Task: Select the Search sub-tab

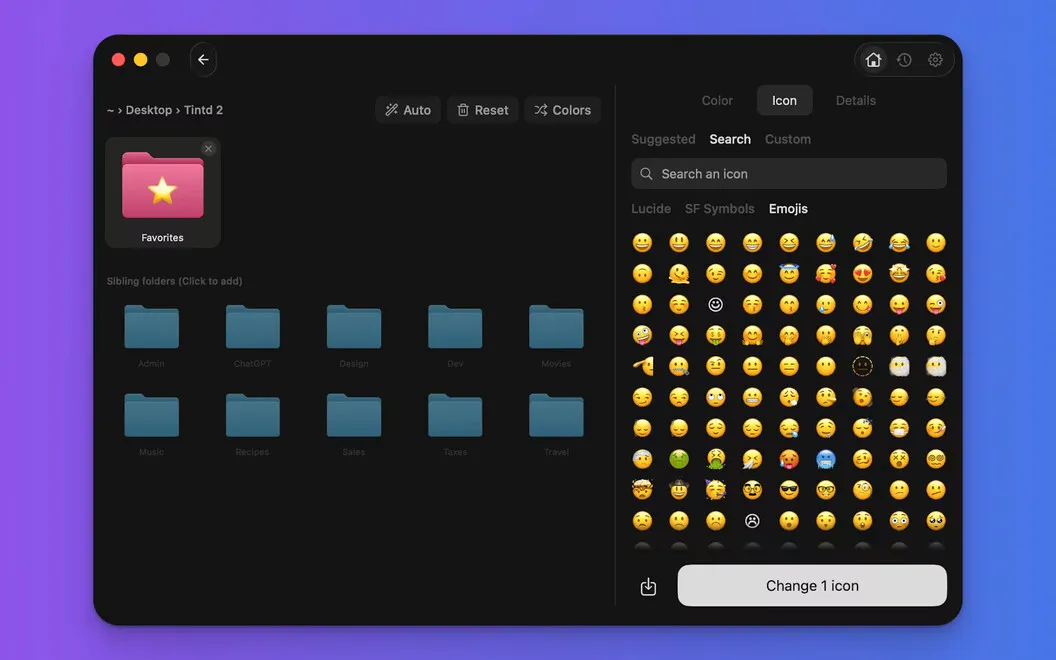Action: [729, 139]
